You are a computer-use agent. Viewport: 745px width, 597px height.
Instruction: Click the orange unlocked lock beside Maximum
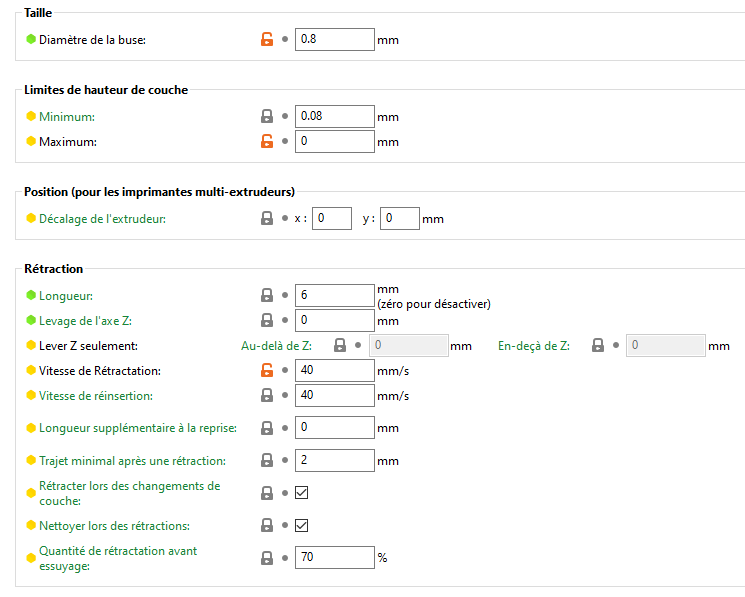267,141
